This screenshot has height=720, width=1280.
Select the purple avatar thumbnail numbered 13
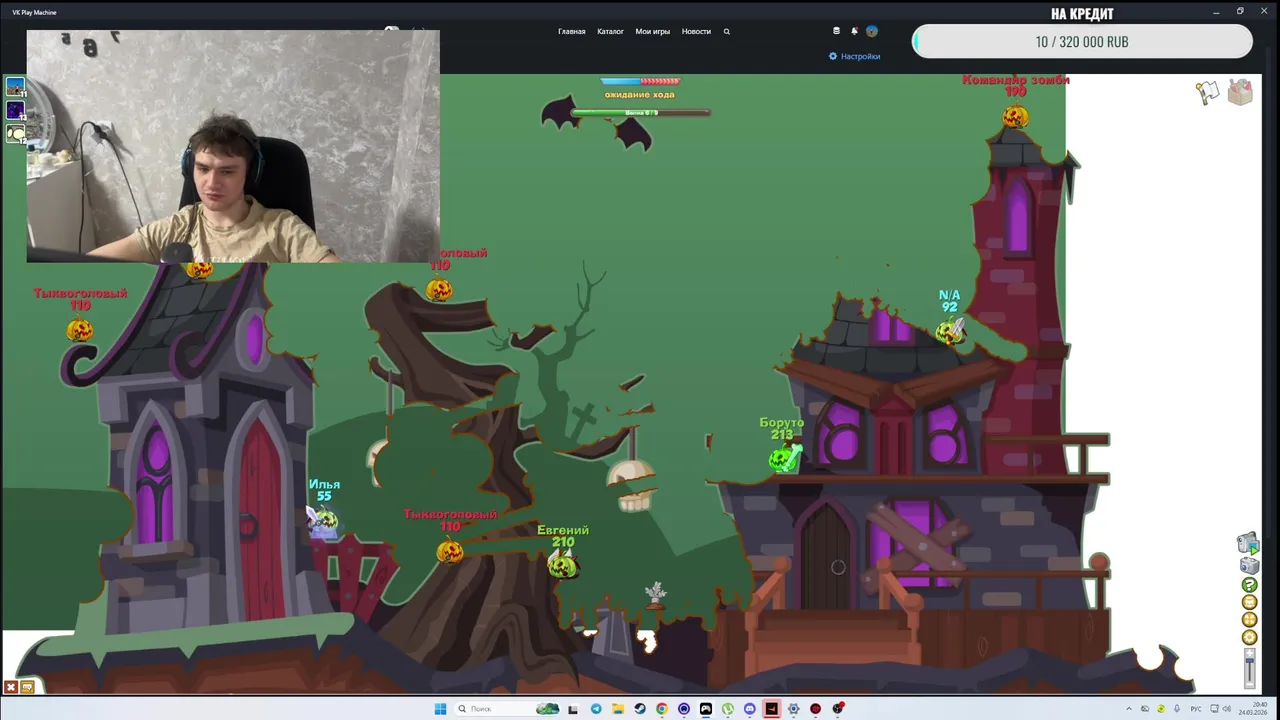point(15,110)
